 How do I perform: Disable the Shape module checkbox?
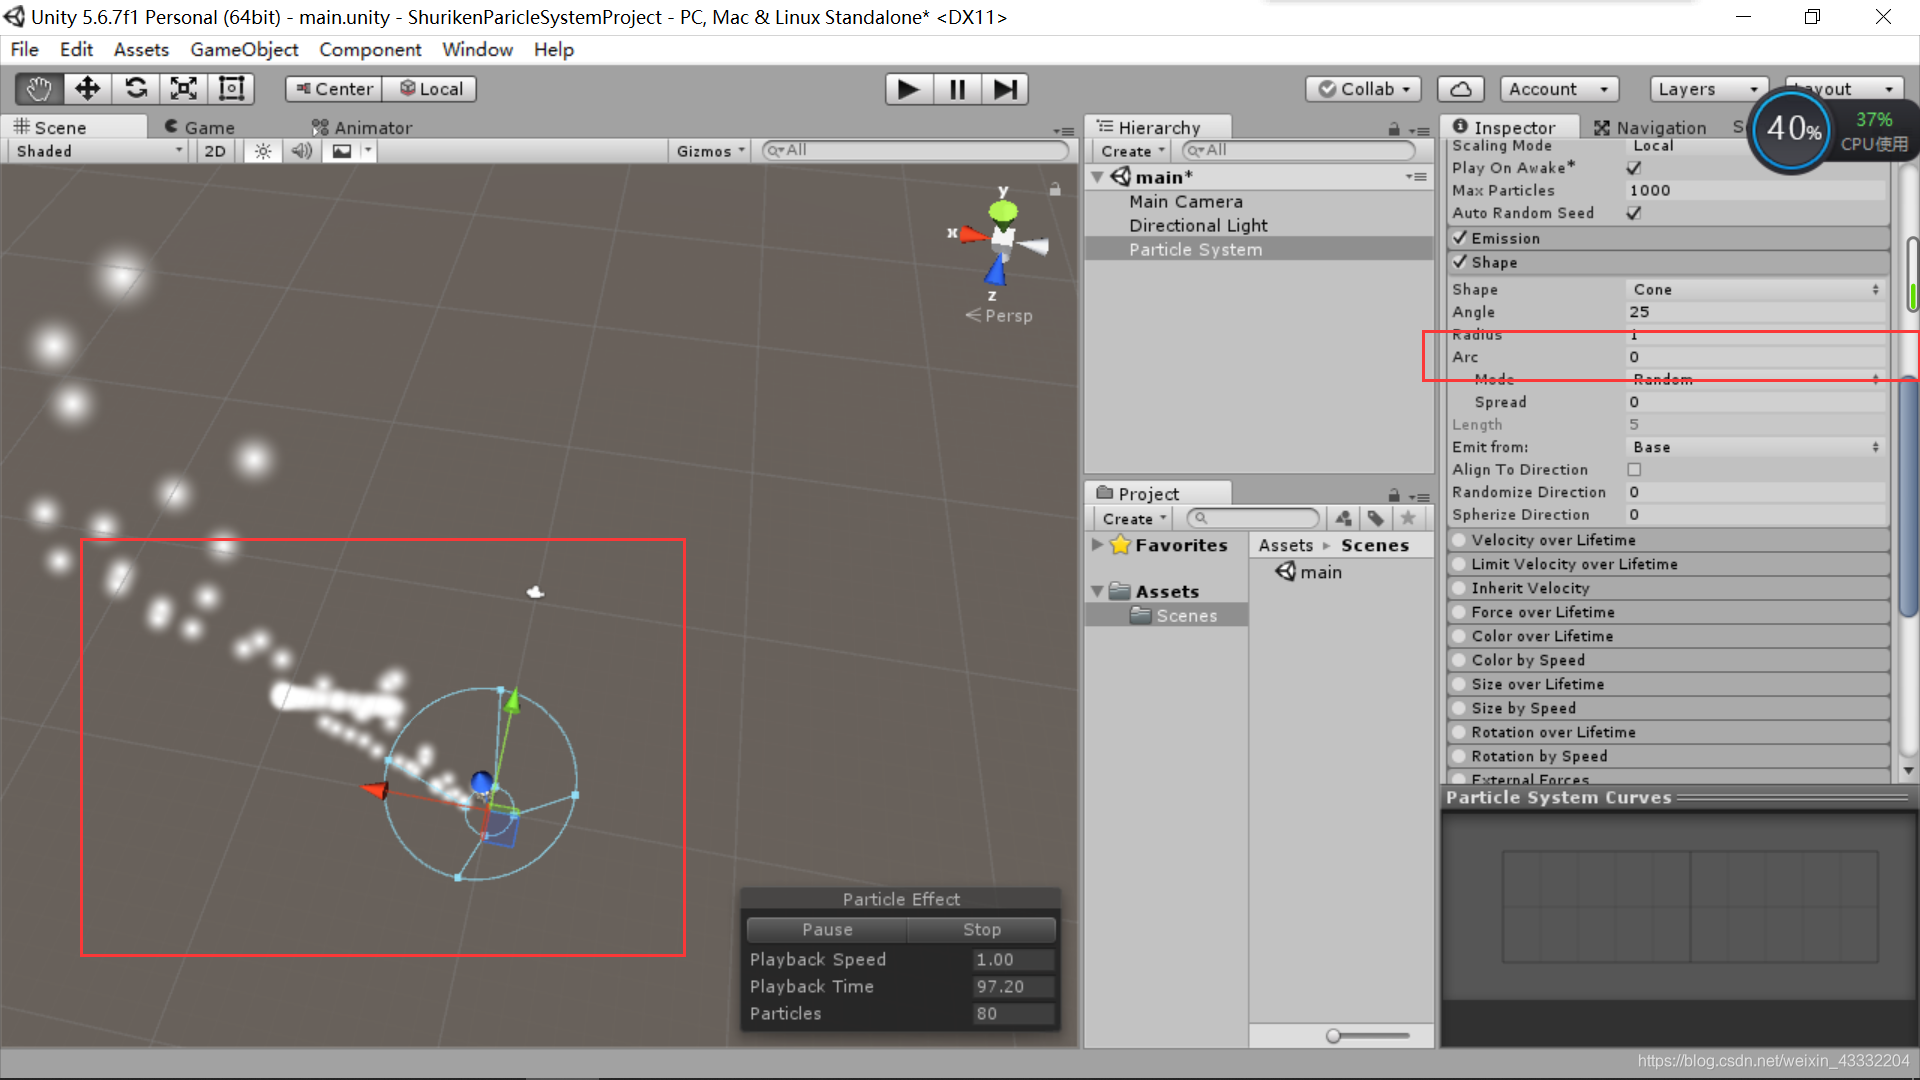tap(1460, 262)
